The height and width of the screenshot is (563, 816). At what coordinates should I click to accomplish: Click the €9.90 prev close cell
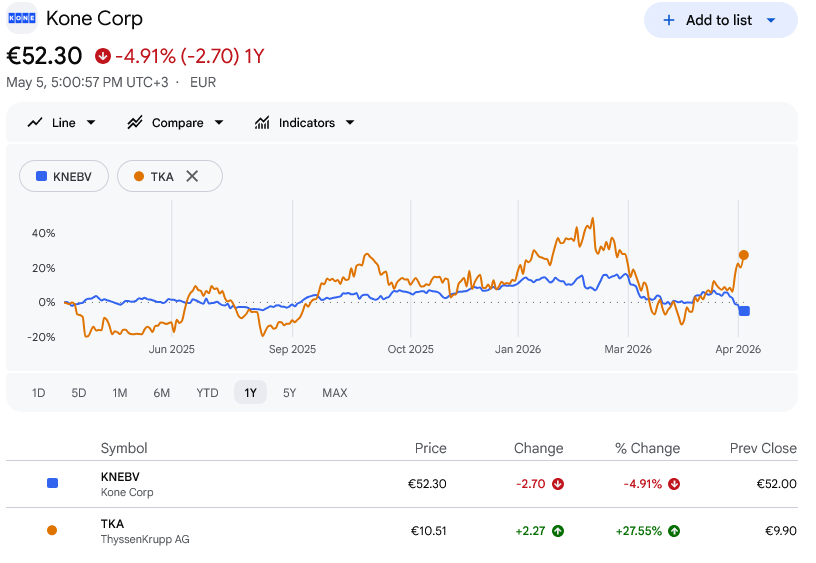click(781, 531)
